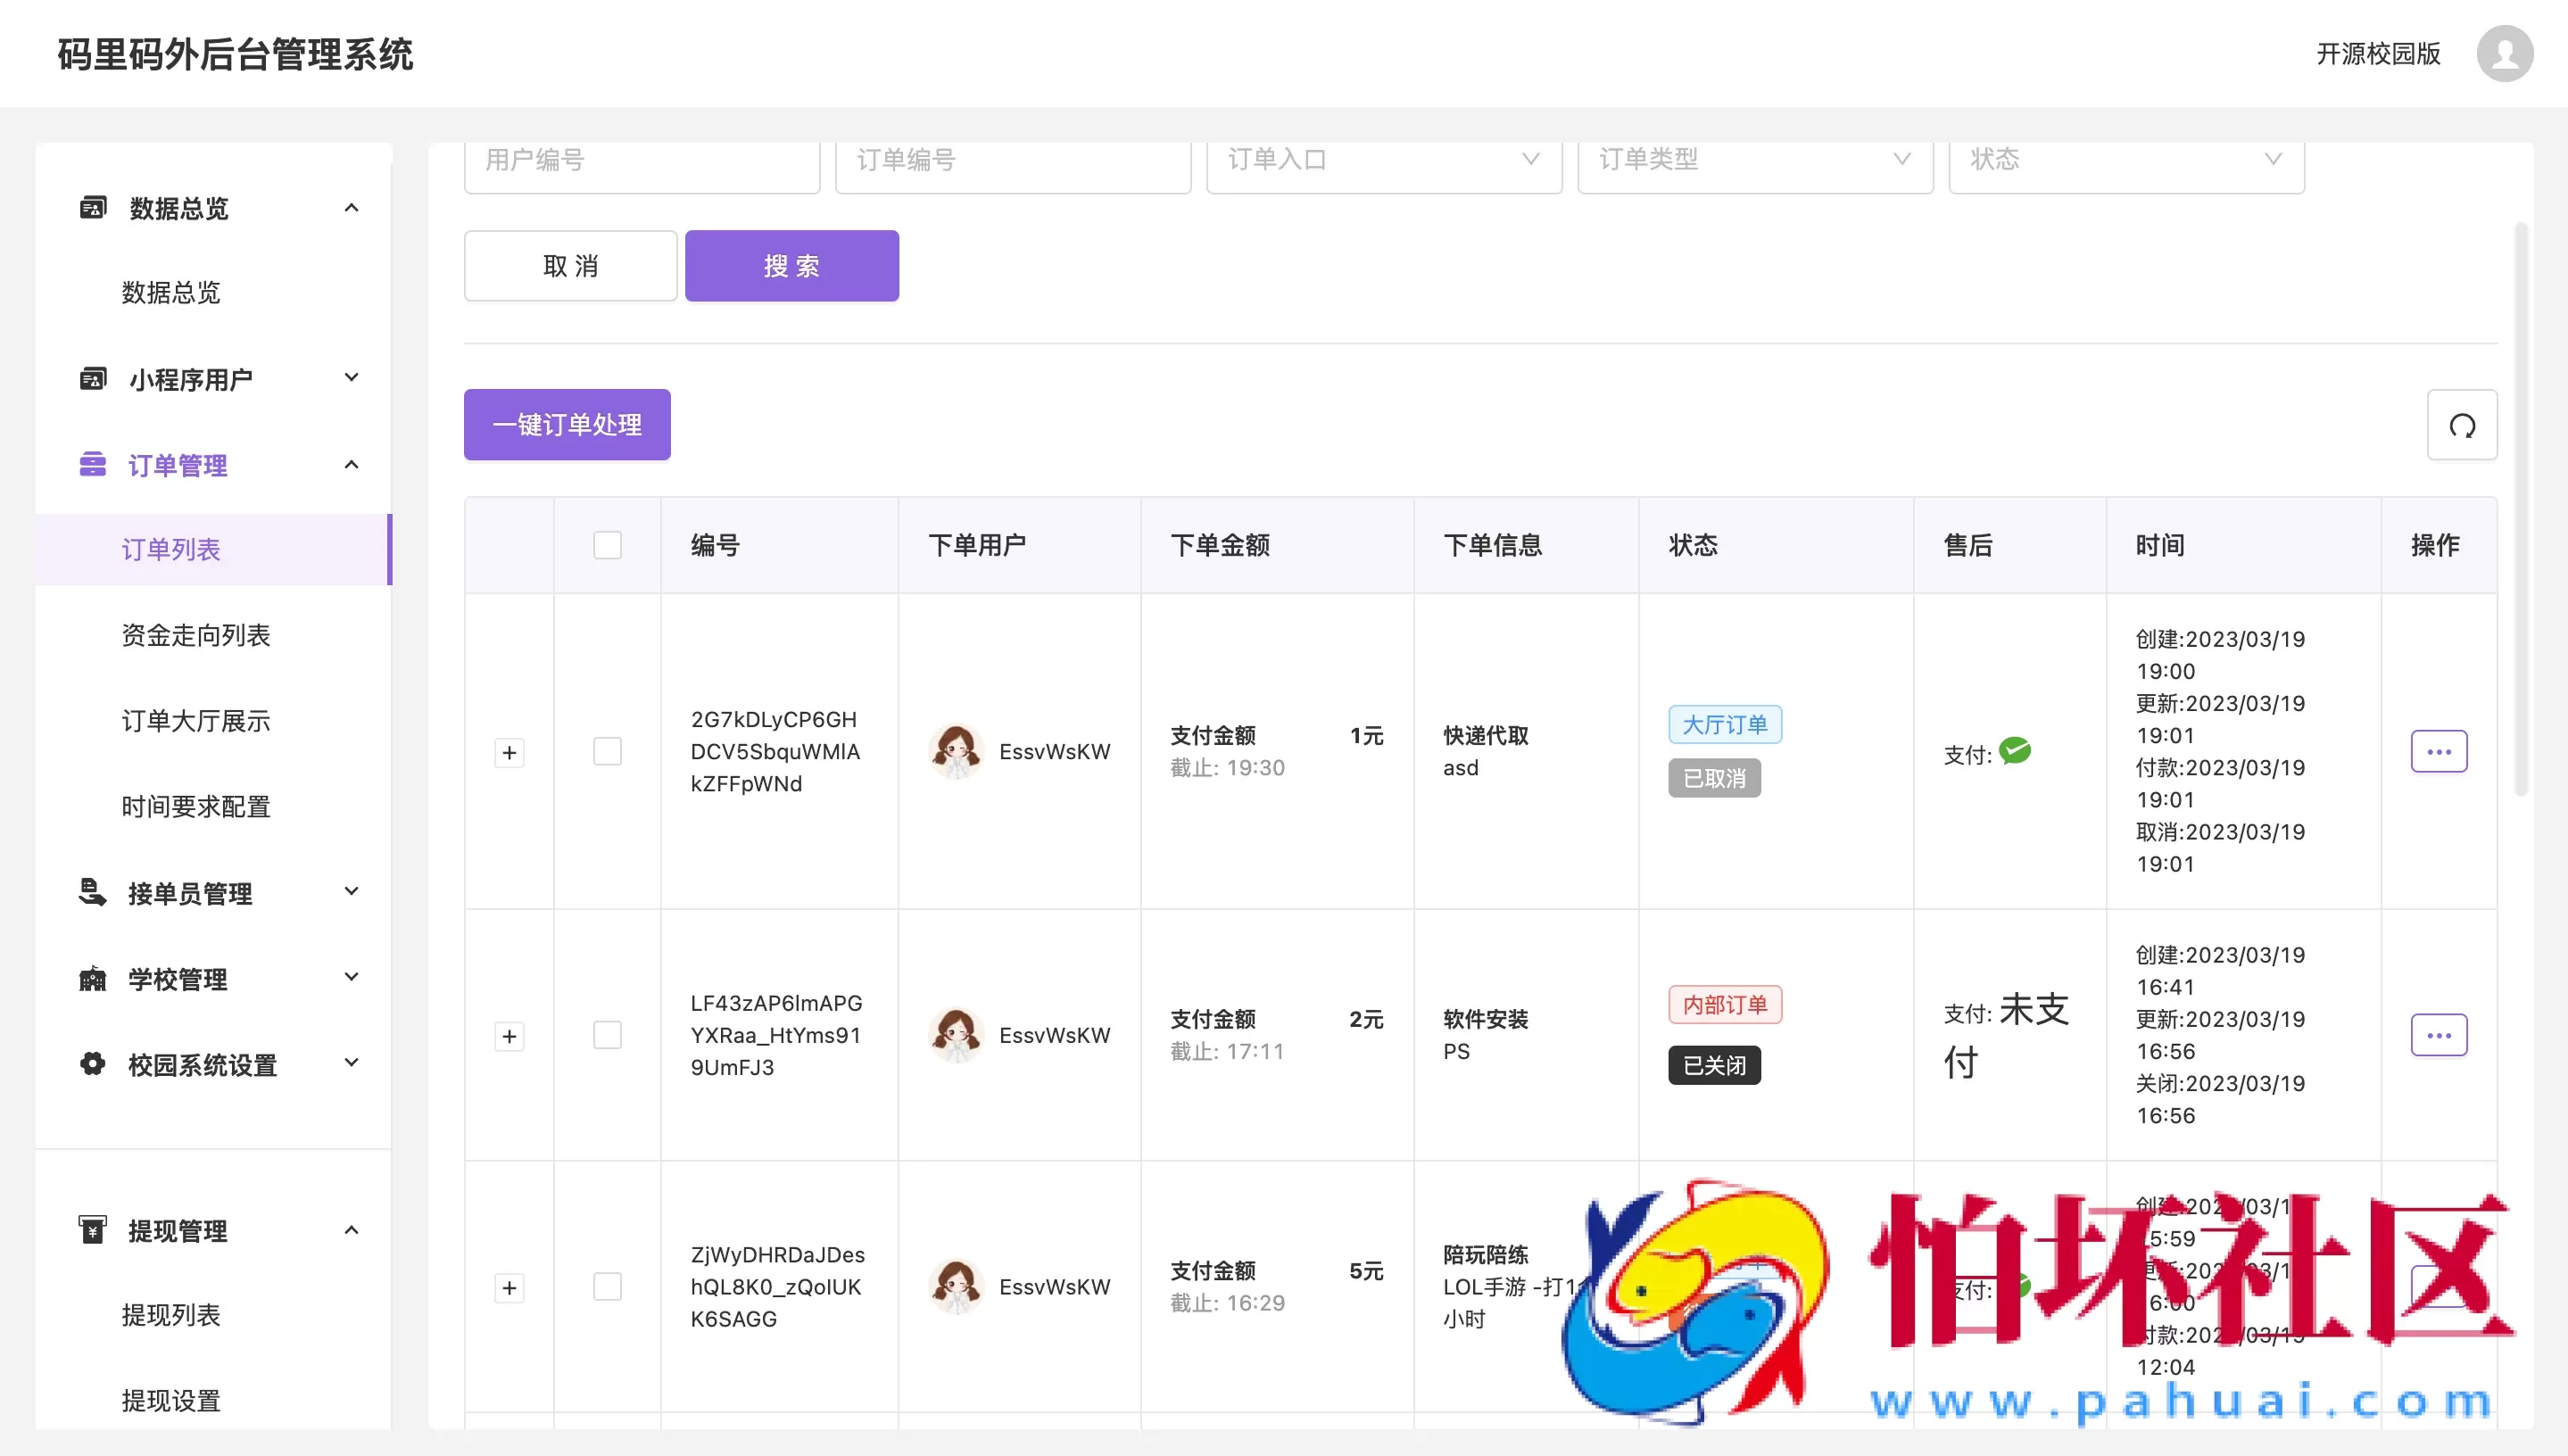
Task: Click the user avatar icon at top right
Action: [2503, 54]
